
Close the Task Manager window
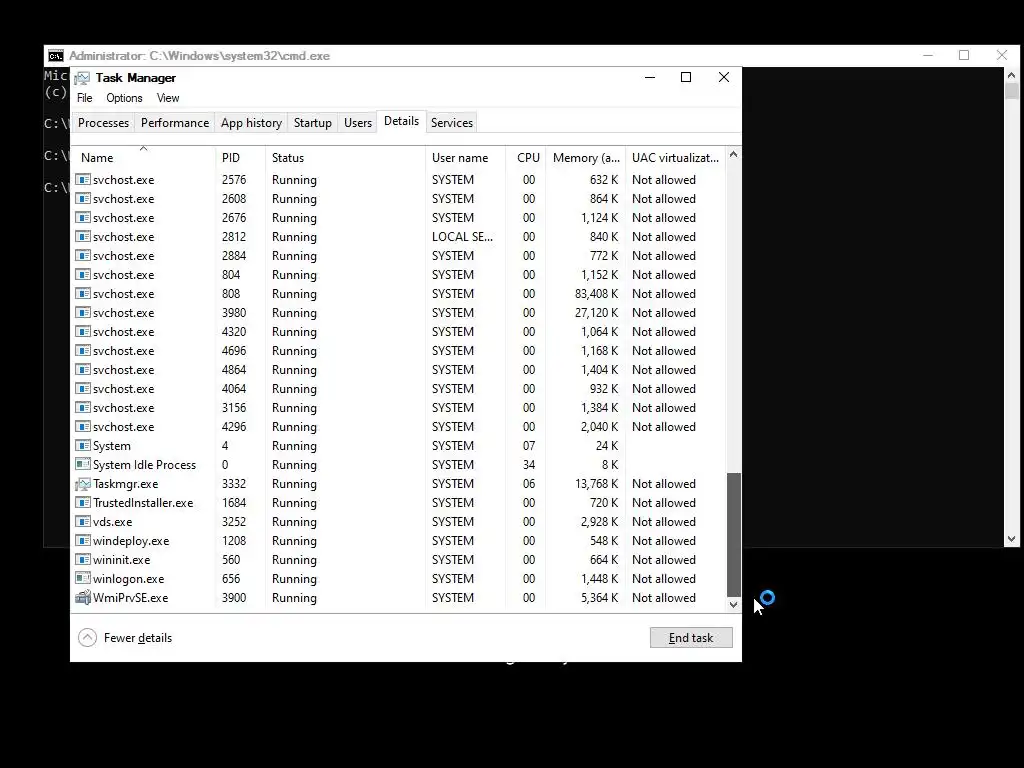pos(724,77)
